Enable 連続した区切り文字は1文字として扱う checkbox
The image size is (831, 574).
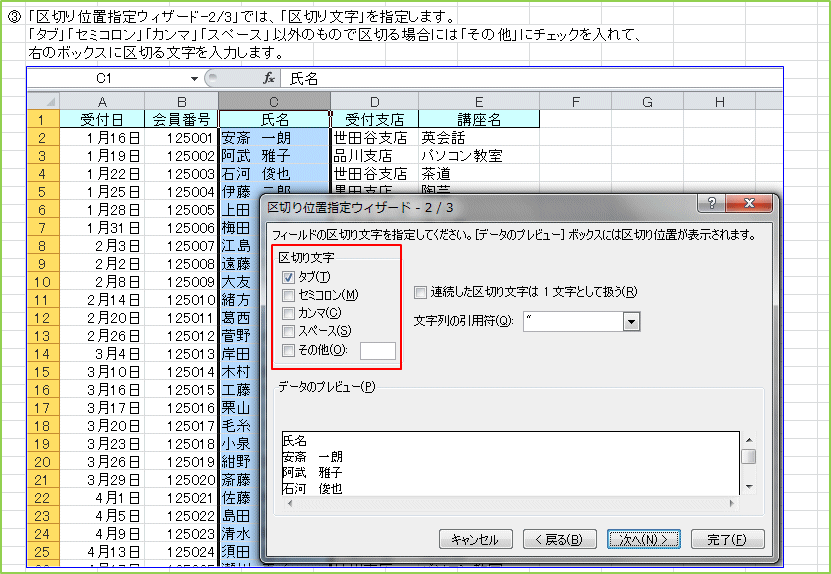[x=420, y=292]
